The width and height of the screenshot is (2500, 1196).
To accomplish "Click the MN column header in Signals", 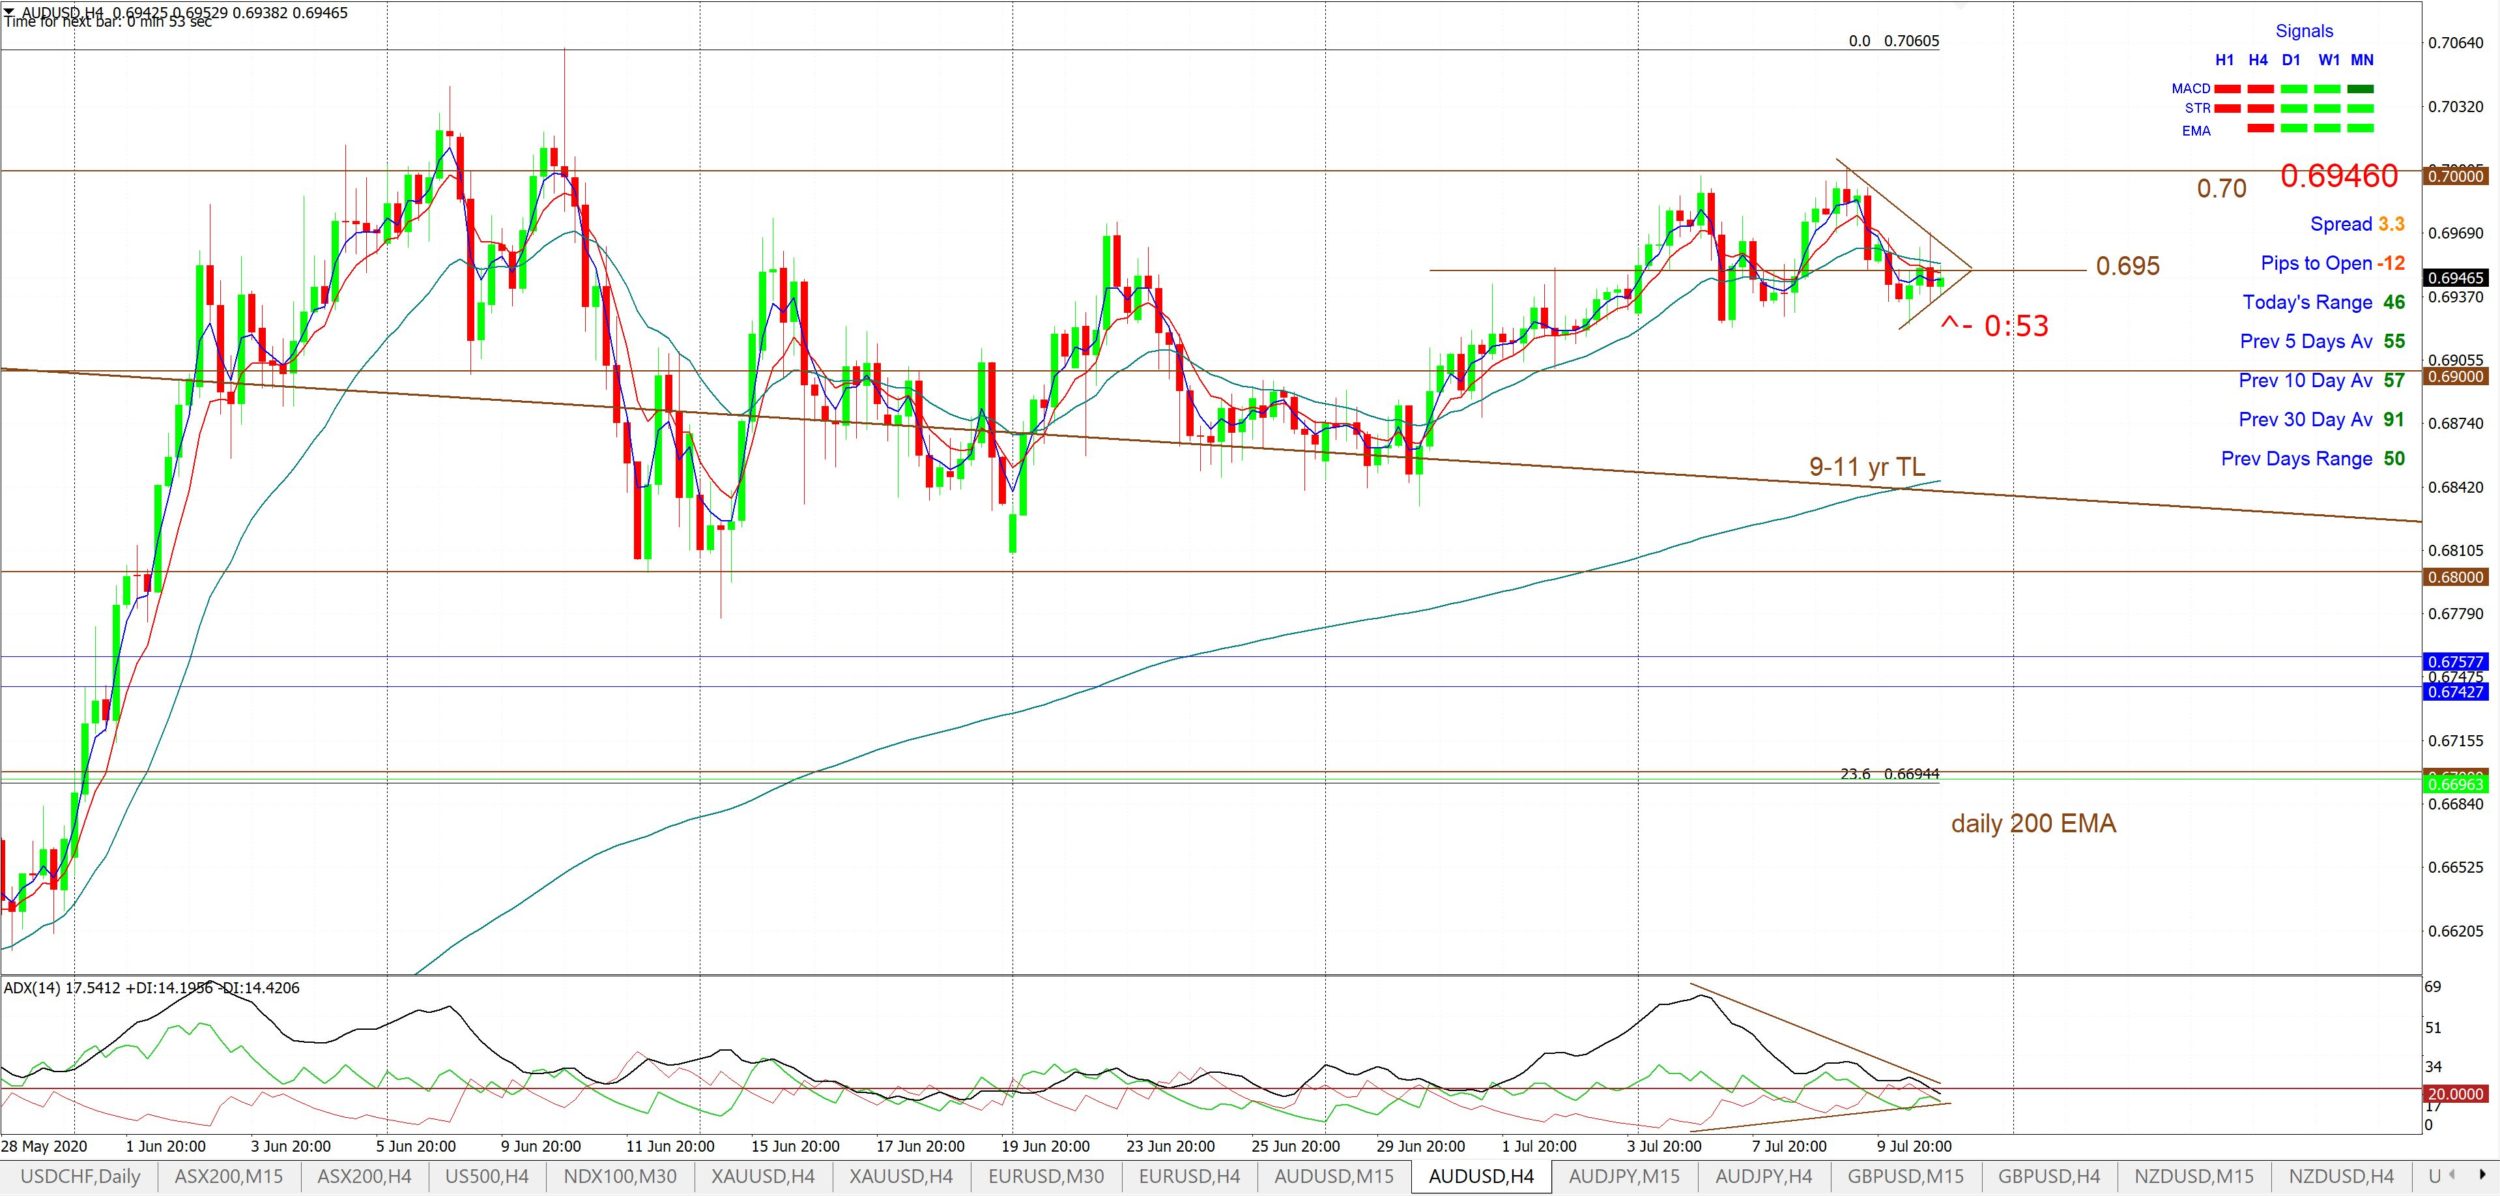I will tap(2362, 60).
